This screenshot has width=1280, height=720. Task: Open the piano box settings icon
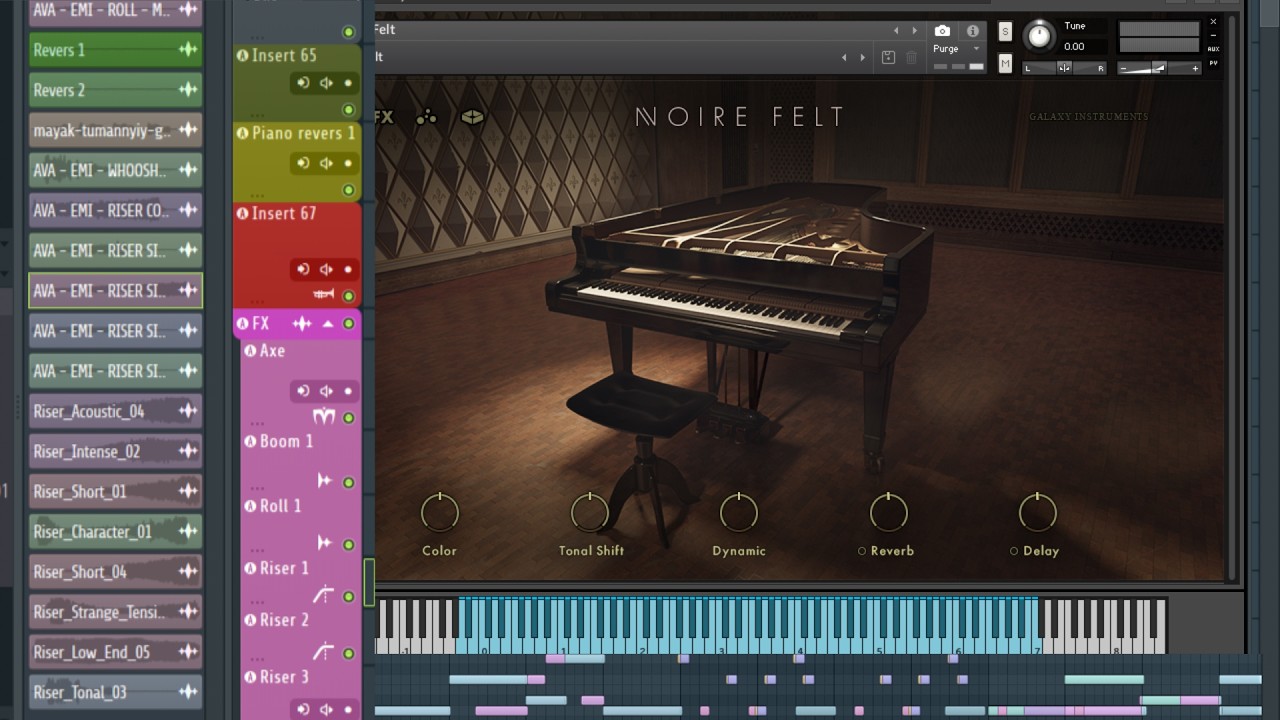(472, 117)
